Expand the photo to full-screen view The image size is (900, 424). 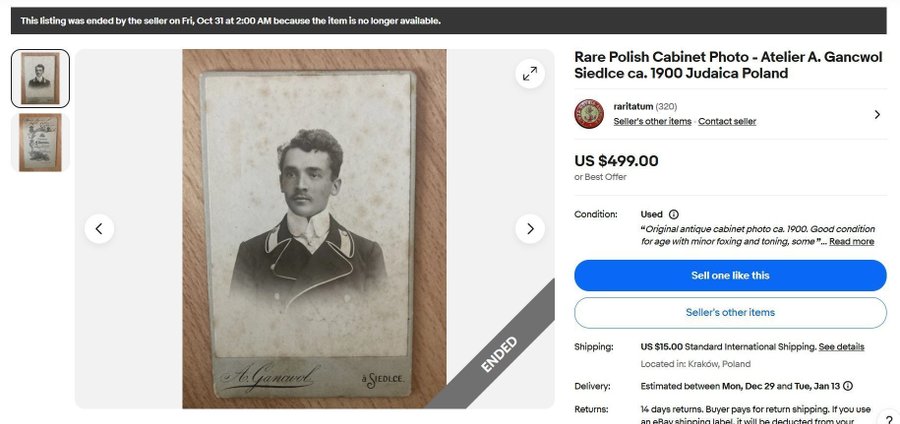[x=530, y=73]
